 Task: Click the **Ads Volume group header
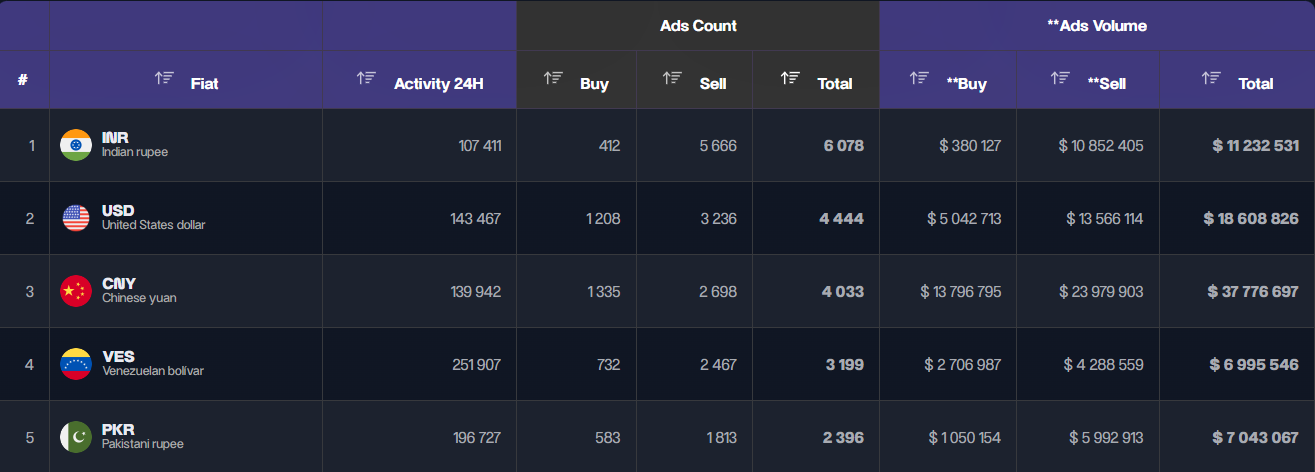click(x=1096, y=26)
